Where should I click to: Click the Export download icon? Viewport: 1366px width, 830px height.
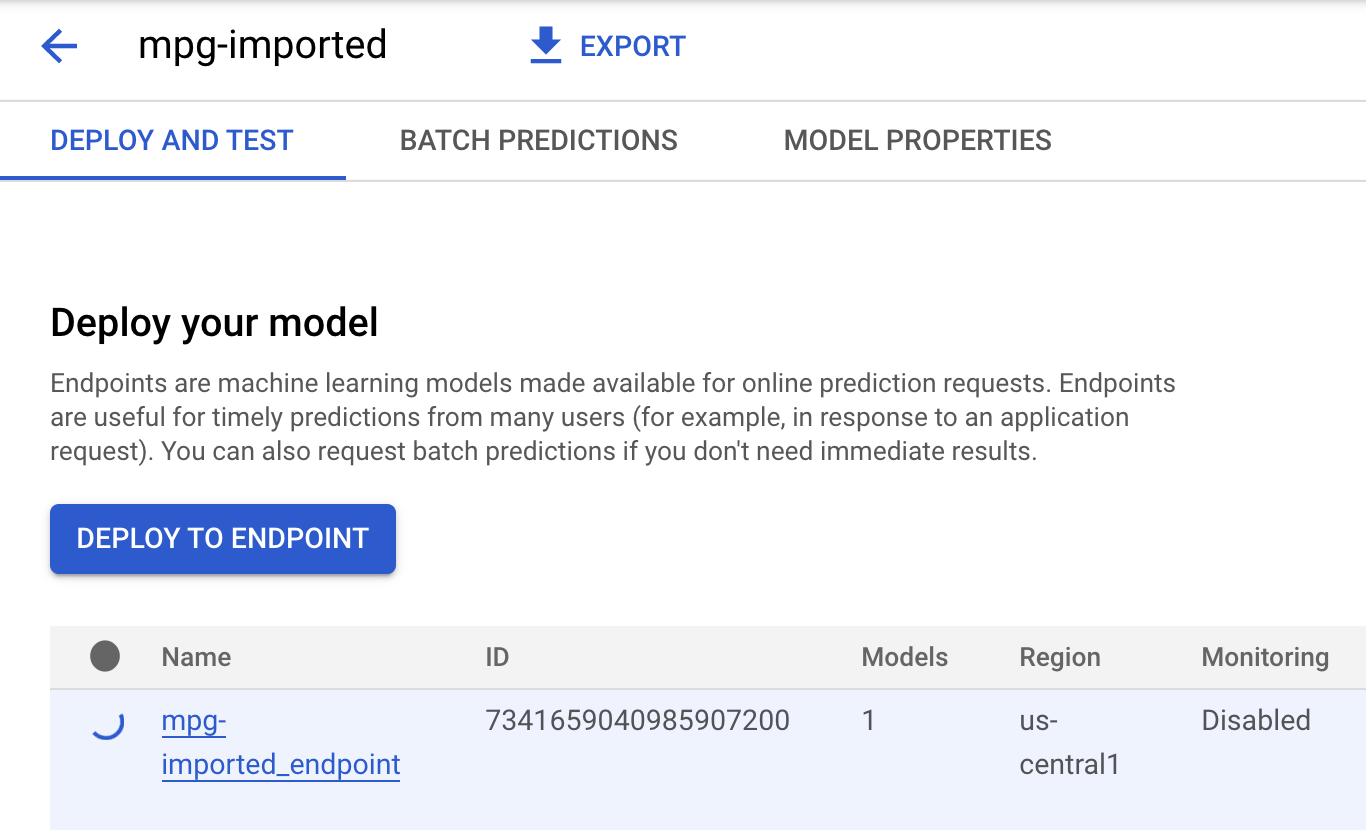click(x=545, y=46)
